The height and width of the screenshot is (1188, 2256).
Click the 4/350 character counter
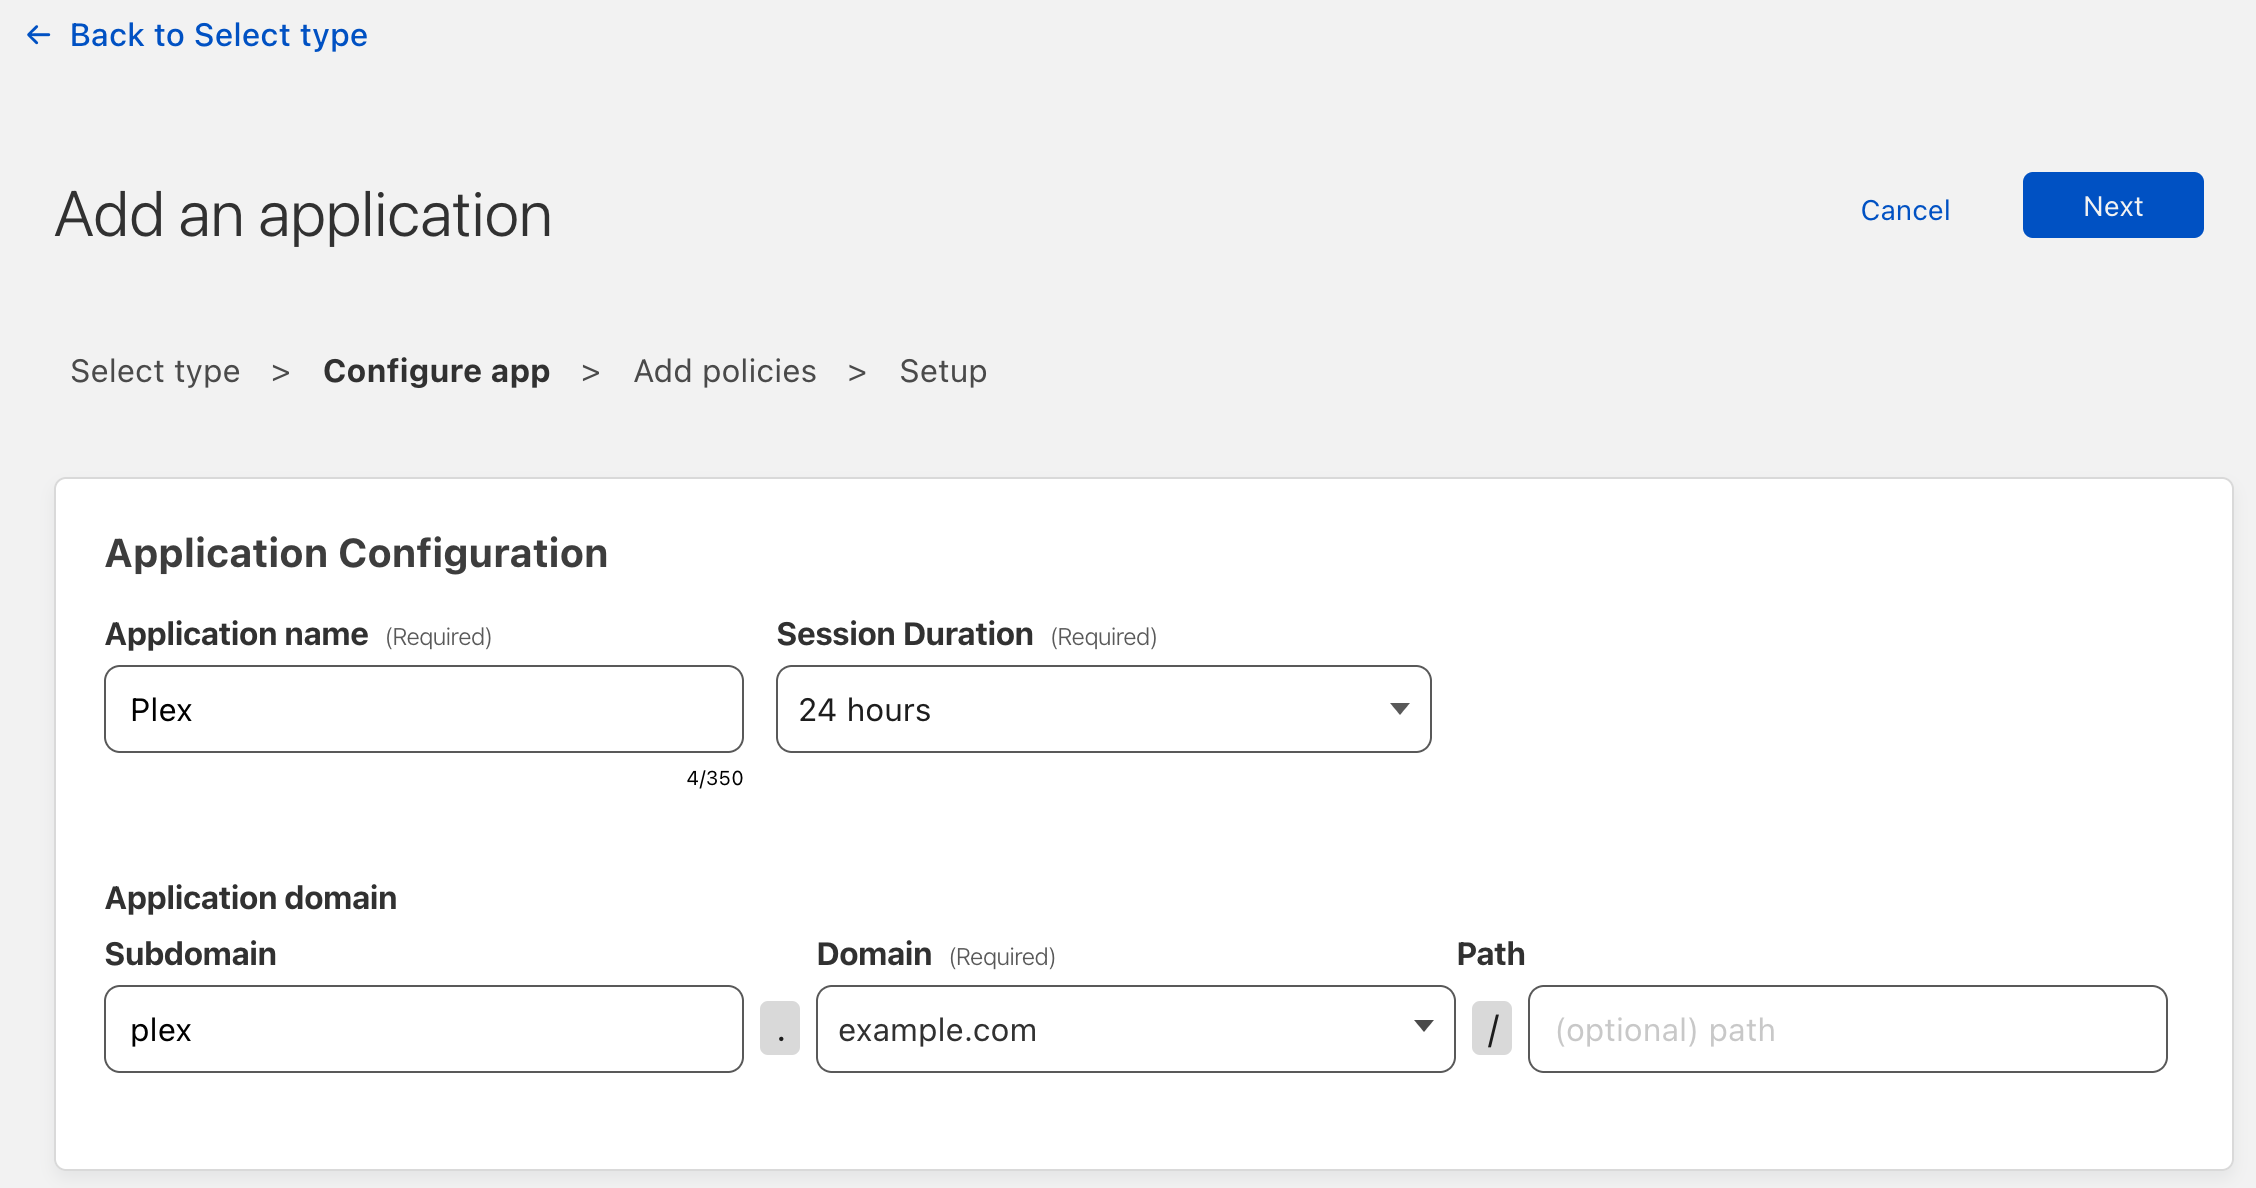714,778
